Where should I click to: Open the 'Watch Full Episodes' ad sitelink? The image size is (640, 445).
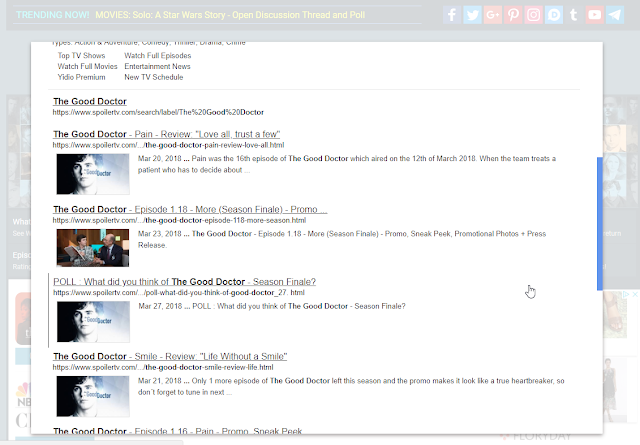click(x=158, y=56)
